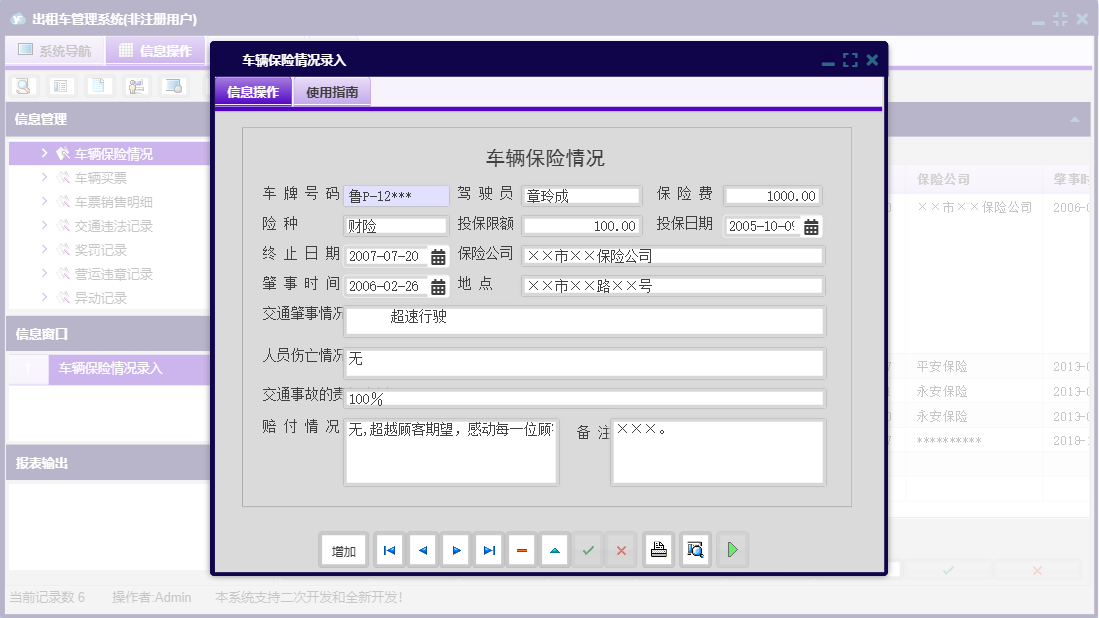Advance to the next record
Screen dimensions: 1099x618
[x=455, y=549]
